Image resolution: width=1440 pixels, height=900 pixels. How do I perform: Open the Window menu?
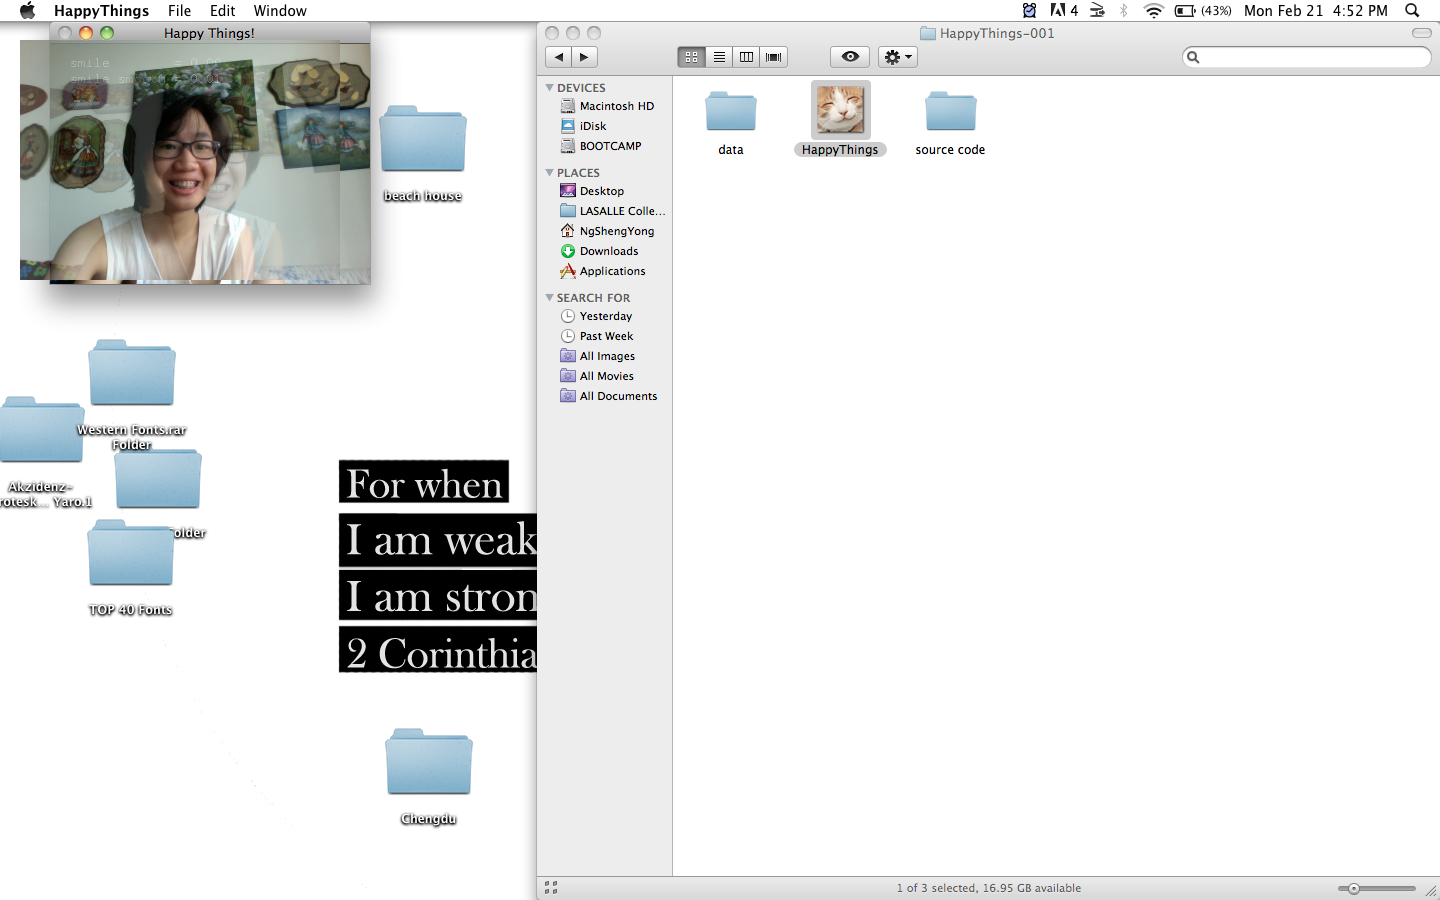279,11
